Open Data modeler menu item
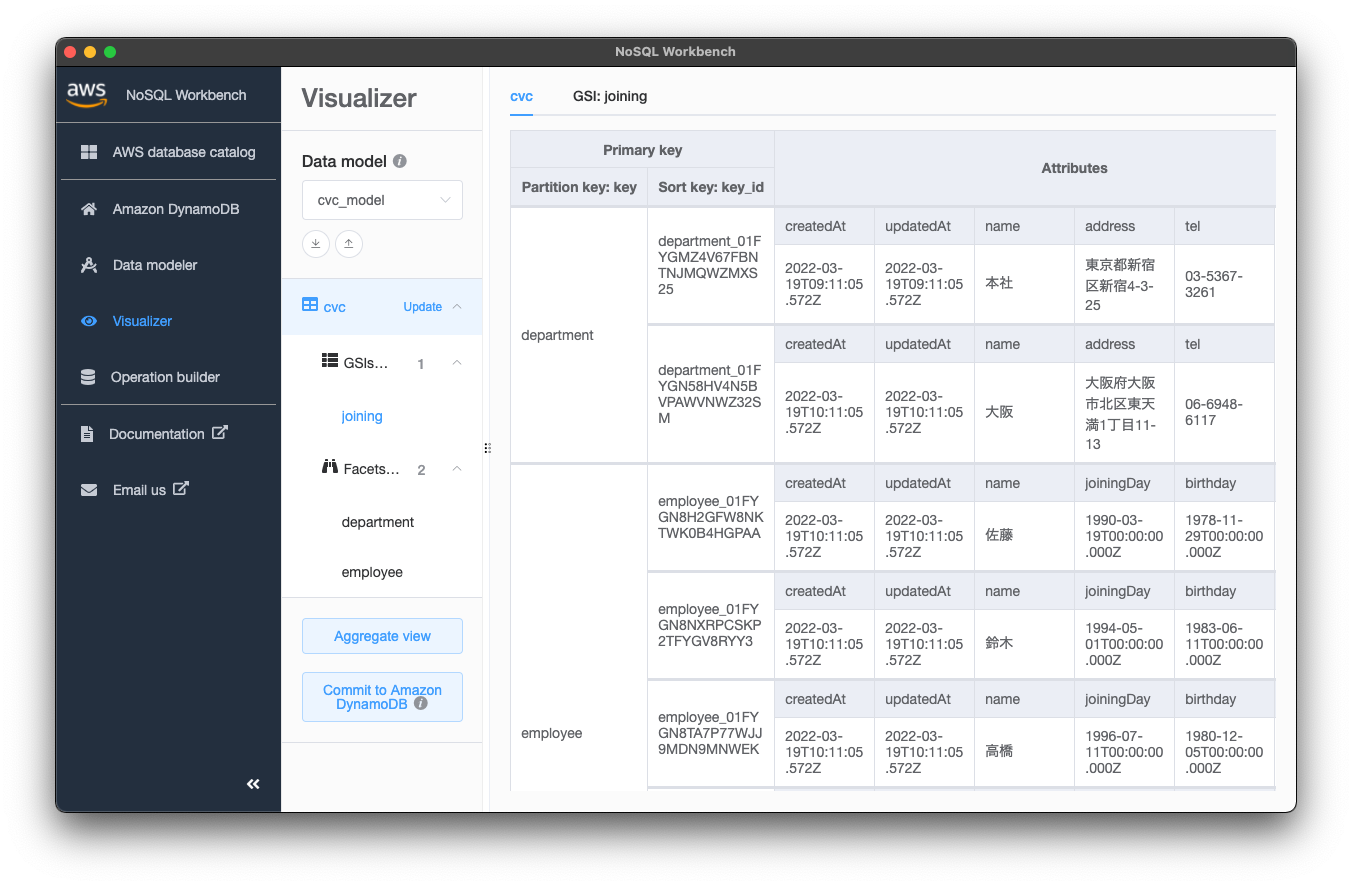The height and width of the screenshot is (886, 1352). pyautogui.click(x=168, y=265)
